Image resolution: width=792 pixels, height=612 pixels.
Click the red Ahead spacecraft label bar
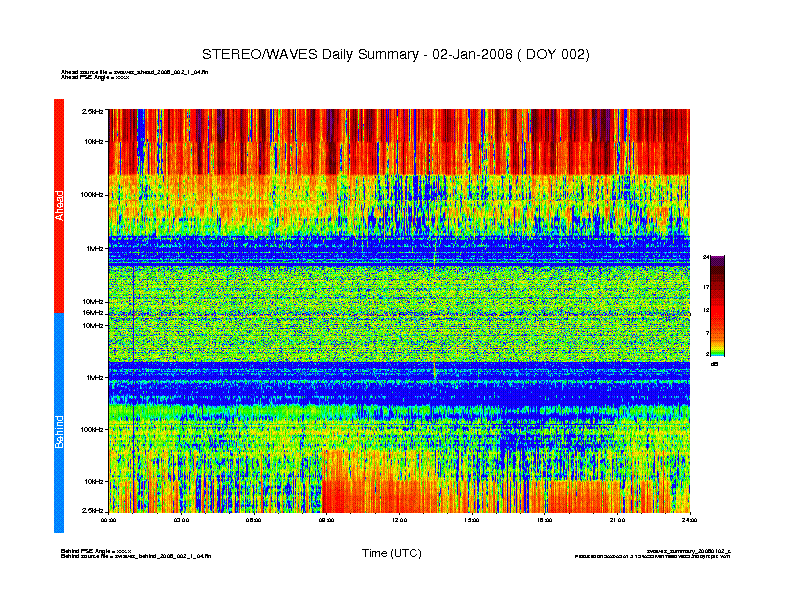59,206
